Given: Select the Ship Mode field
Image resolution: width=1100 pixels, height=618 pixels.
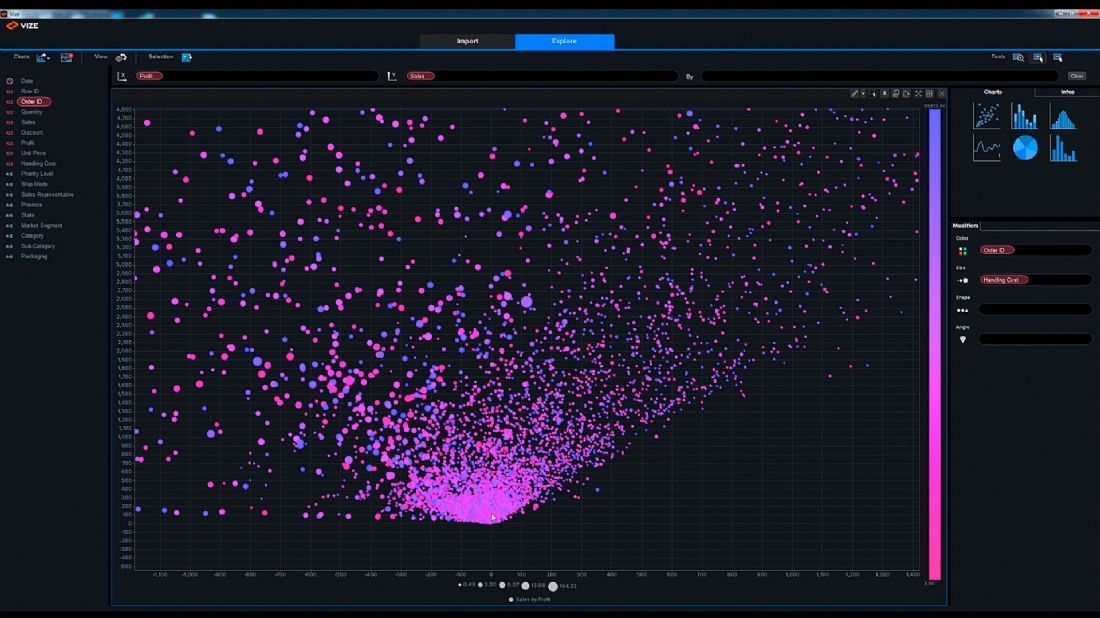Looking at the screenshot, I should pos(34,184).
